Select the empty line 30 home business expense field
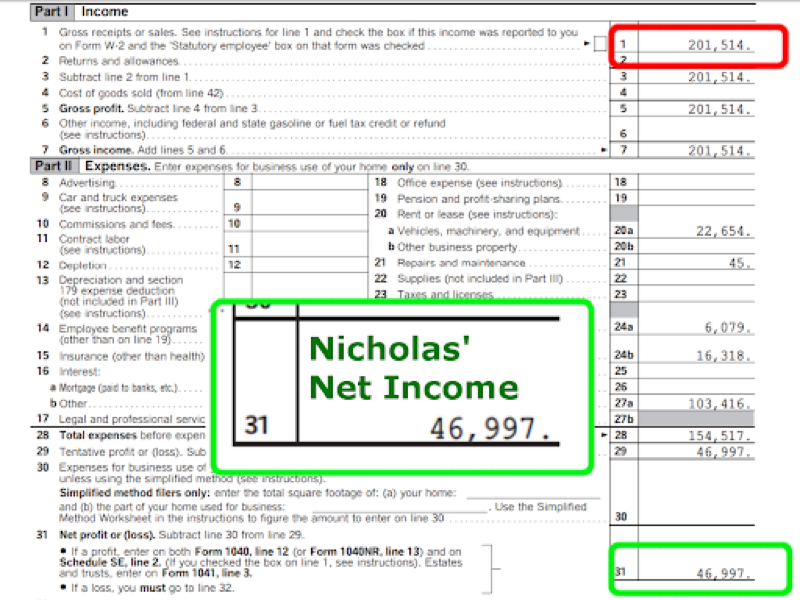This screenshot has height=600, width=800. click(x=708, y=517)
